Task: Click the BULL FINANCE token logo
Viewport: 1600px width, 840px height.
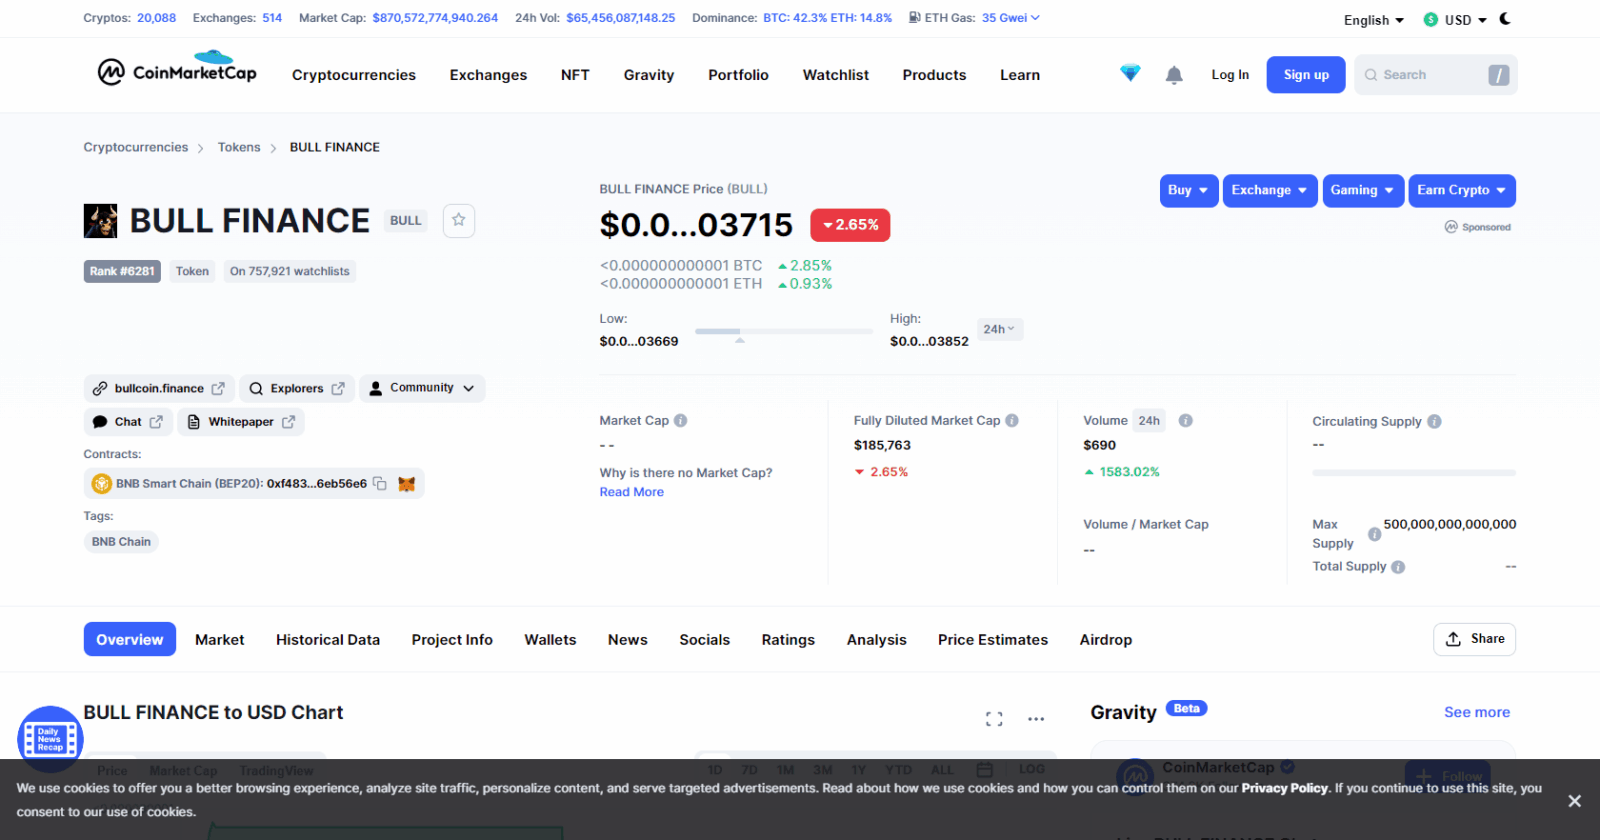Action: (100, 221)
